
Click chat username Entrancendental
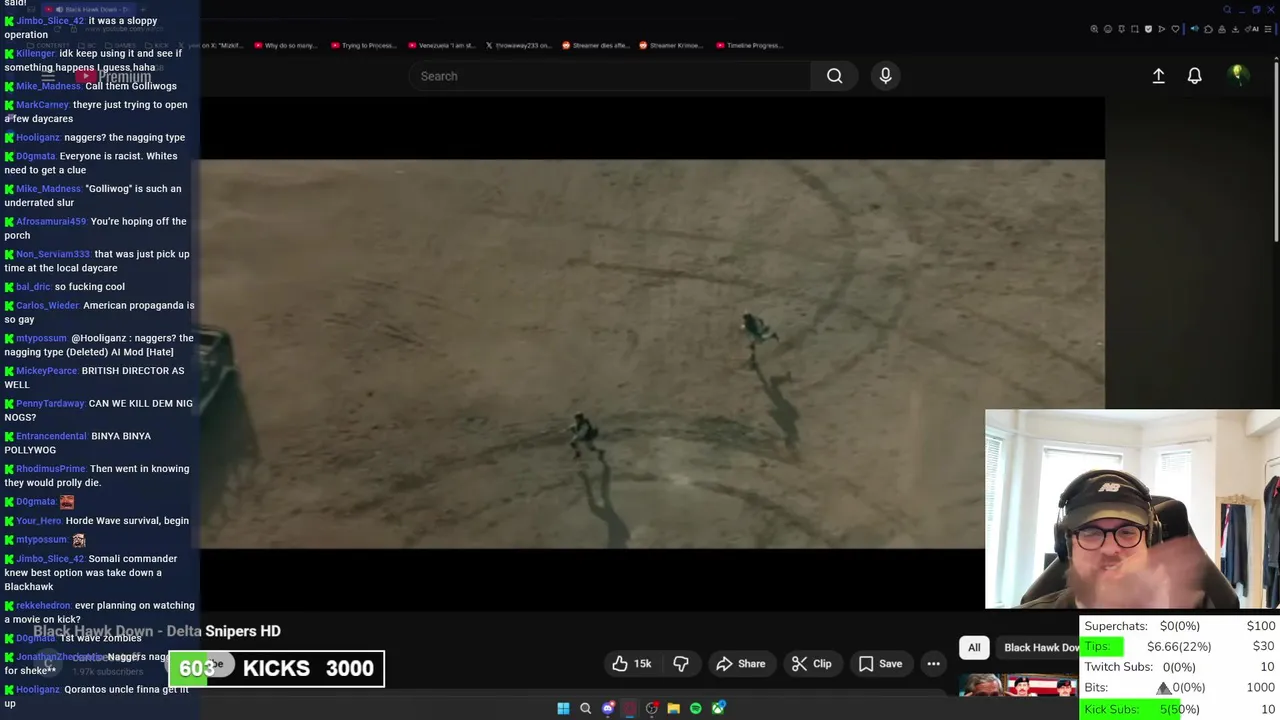pos(51,437)
